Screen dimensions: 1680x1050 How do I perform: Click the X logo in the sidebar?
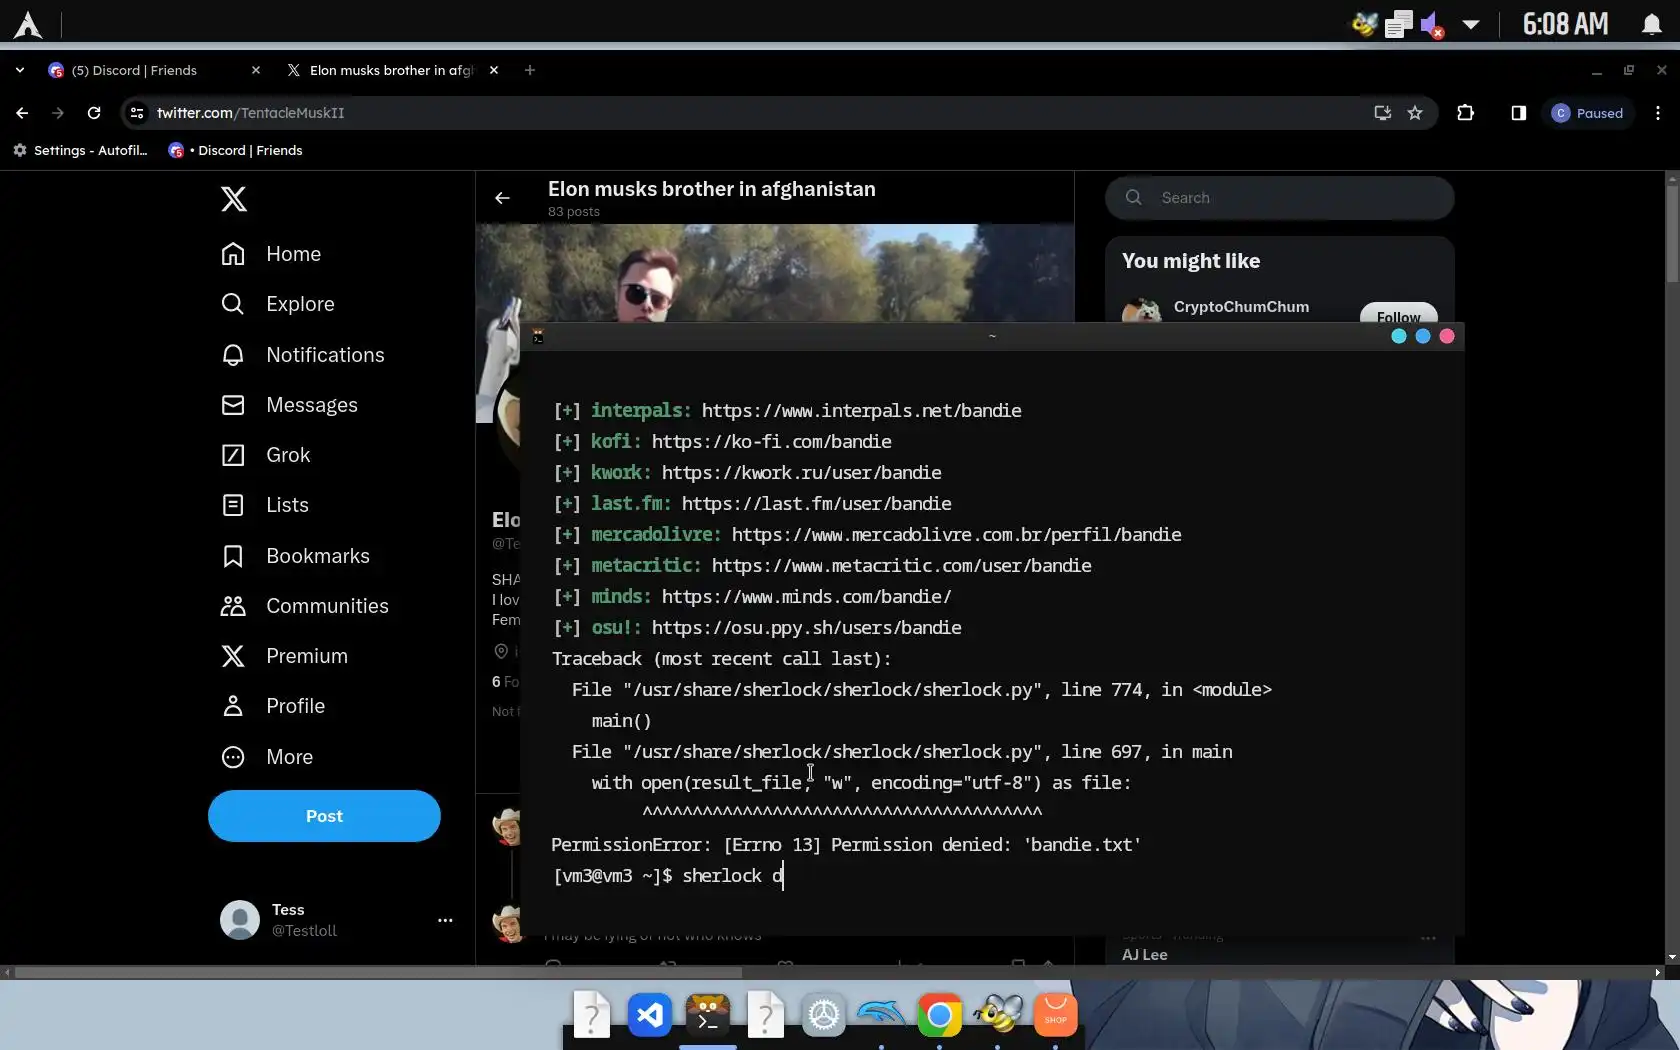(x=233, y=199)
